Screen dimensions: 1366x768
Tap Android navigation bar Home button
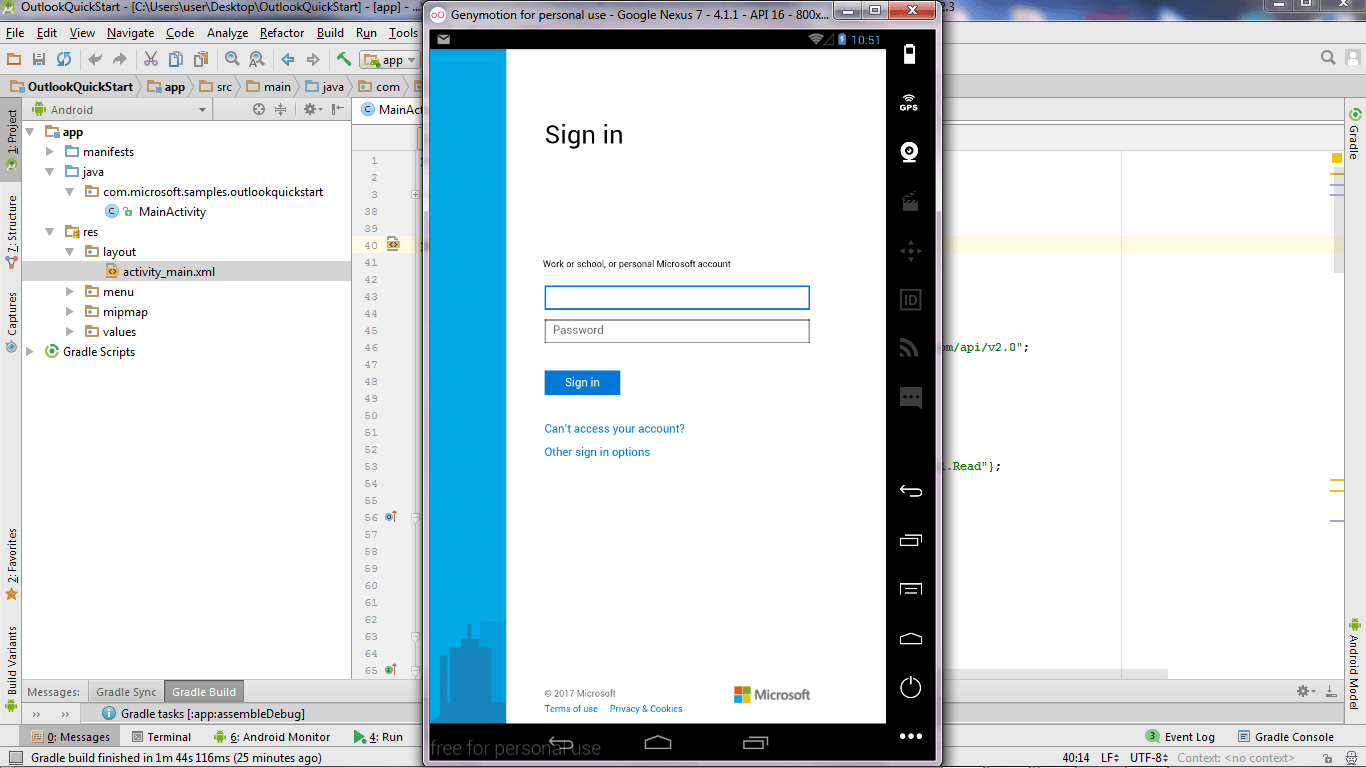coord(658,742)
